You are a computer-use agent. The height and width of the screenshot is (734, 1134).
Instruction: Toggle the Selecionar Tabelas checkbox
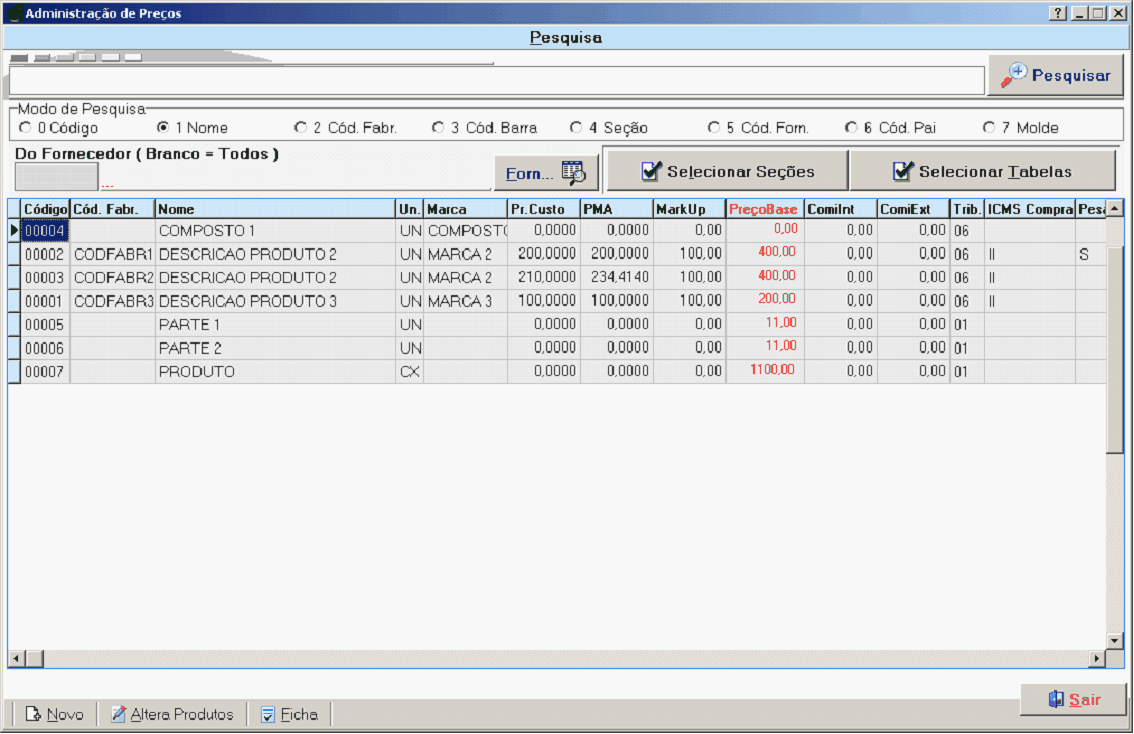[x=903, y=171]
